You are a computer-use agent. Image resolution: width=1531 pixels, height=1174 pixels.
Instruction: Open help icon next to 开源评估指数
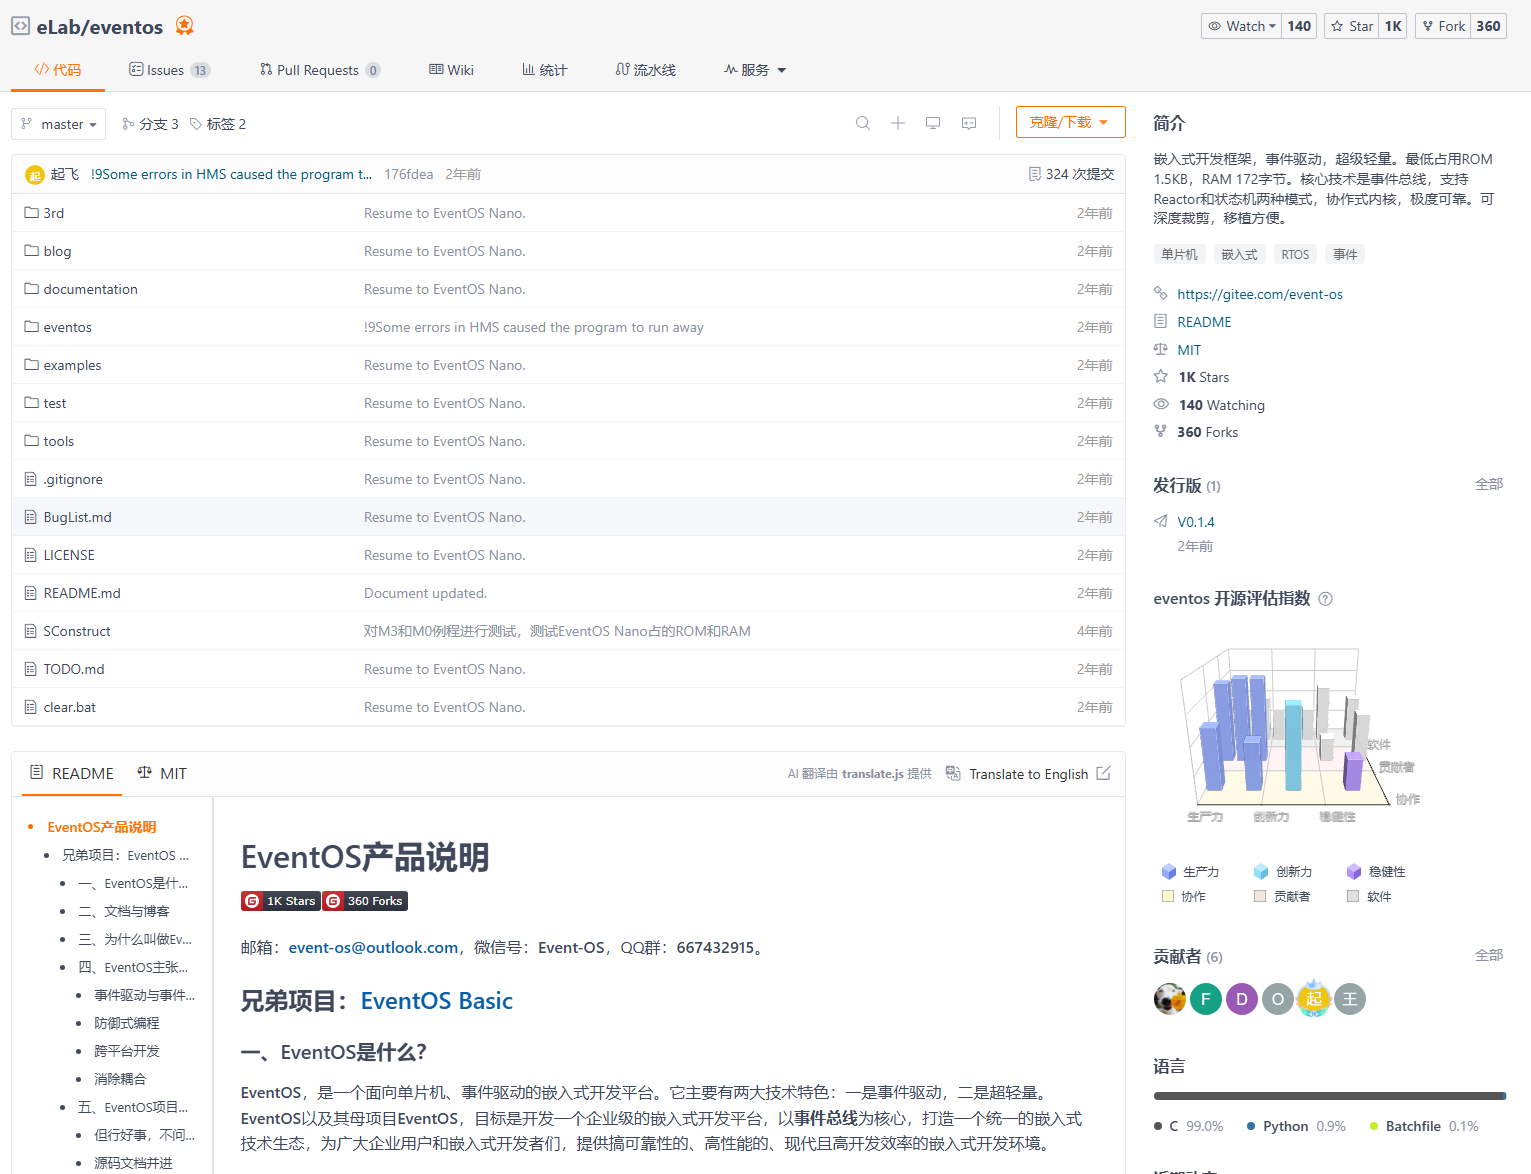tap(1325, 598)
